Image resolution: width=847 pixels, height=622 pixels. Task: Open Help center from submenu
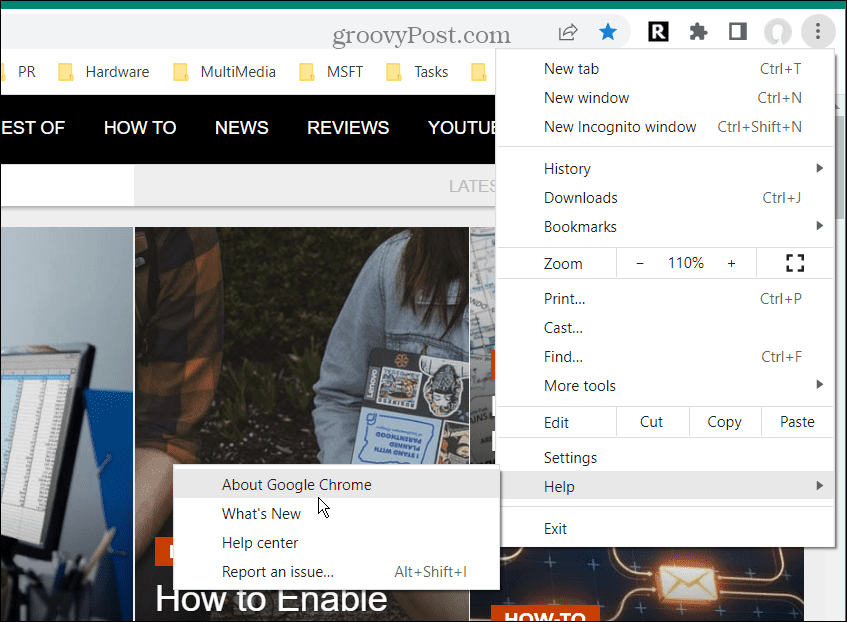337,543
